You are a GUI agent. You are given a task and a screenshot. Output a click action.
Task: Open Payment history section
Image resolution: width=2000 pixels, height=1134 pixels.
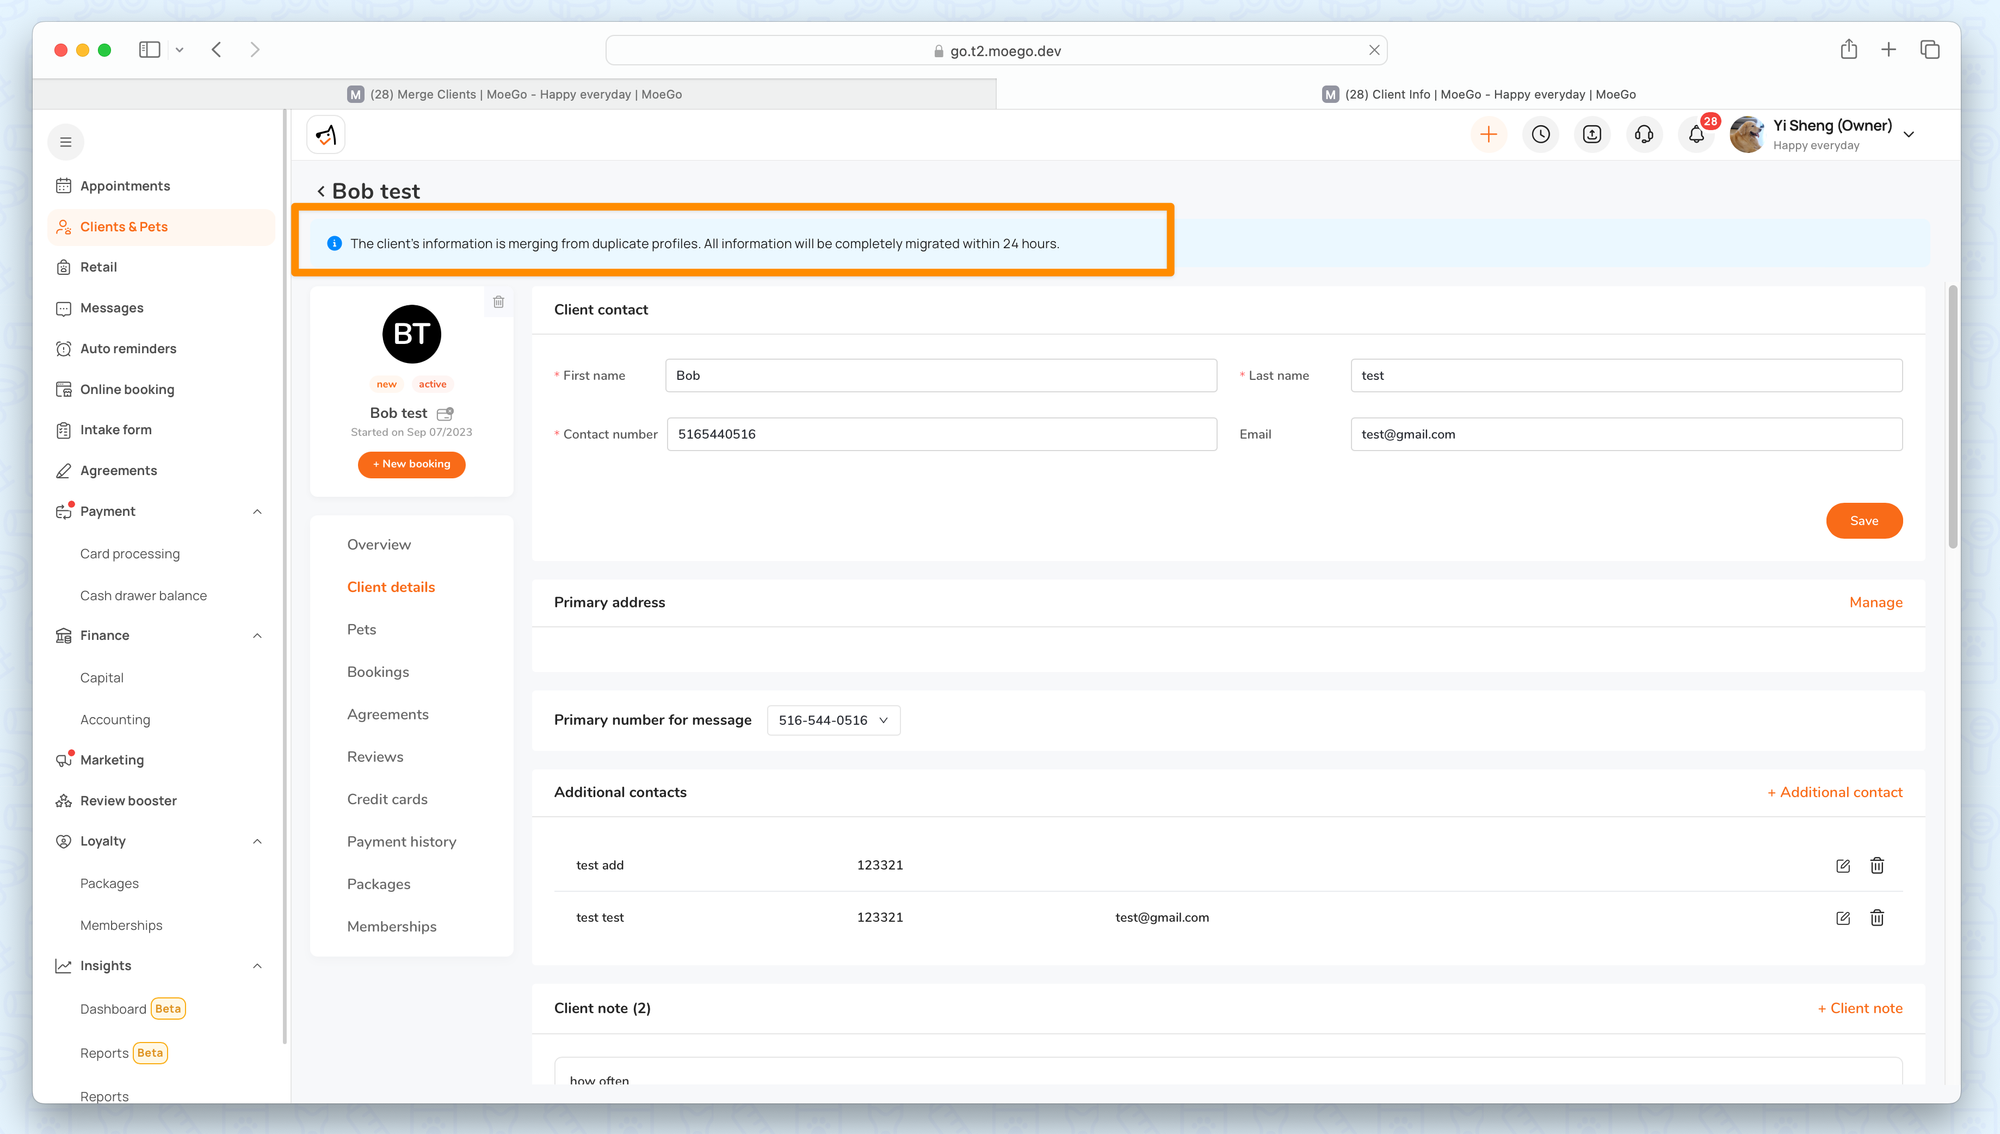point(401,842)
